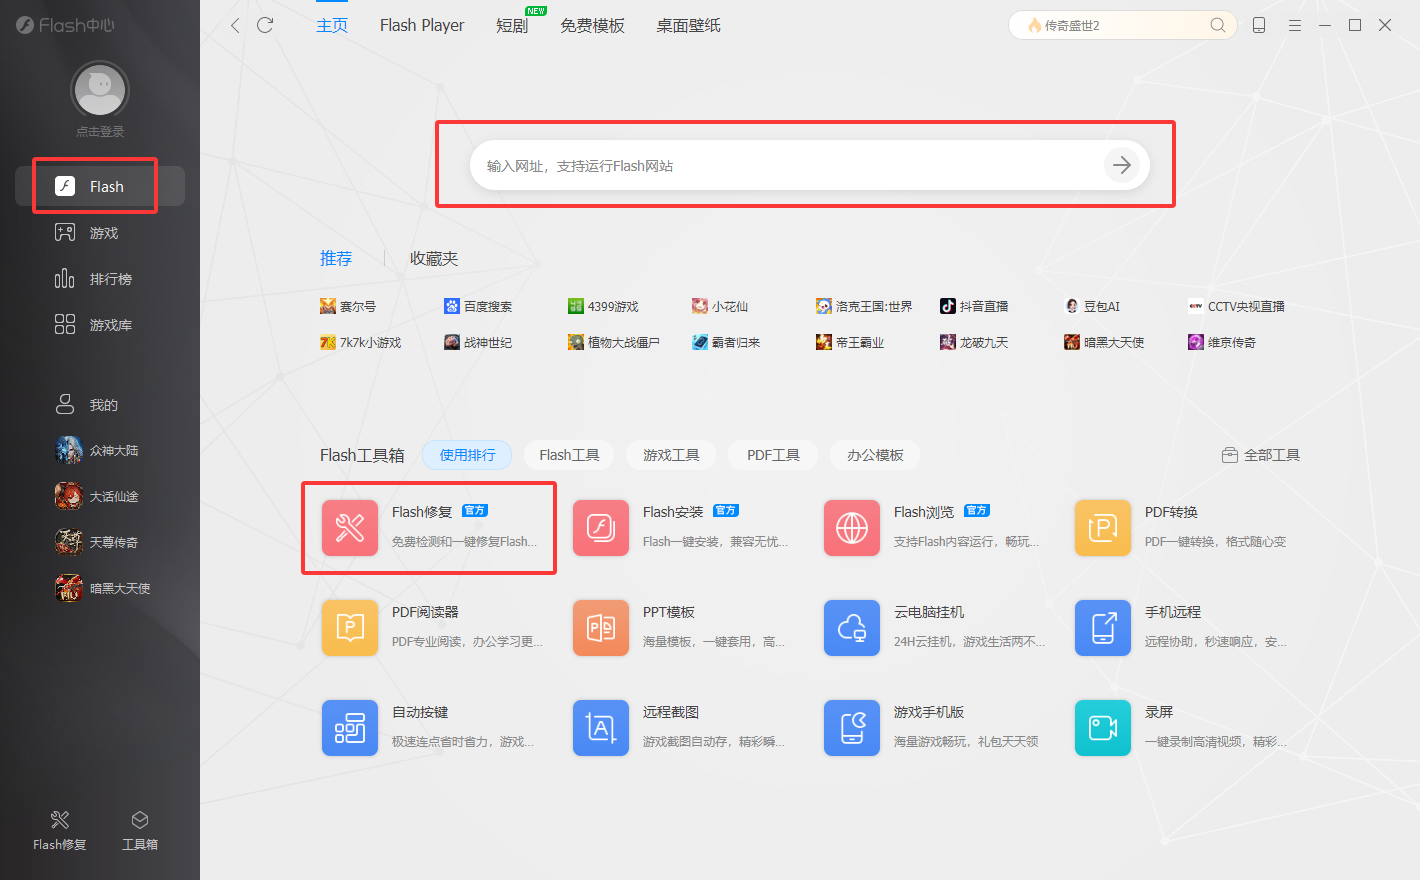The image size is (1420, 880).
Task: Click the URL address input field
Action: pos(780,166)
